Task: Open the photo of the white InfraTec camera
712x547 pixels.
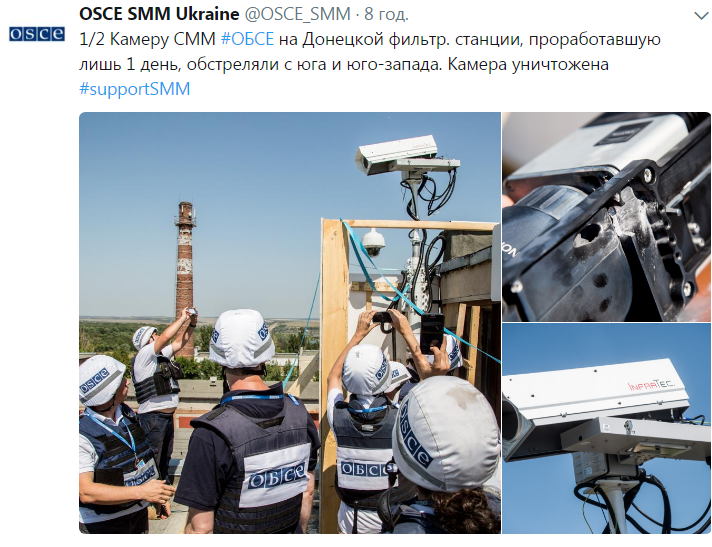Action: point(606,429)
